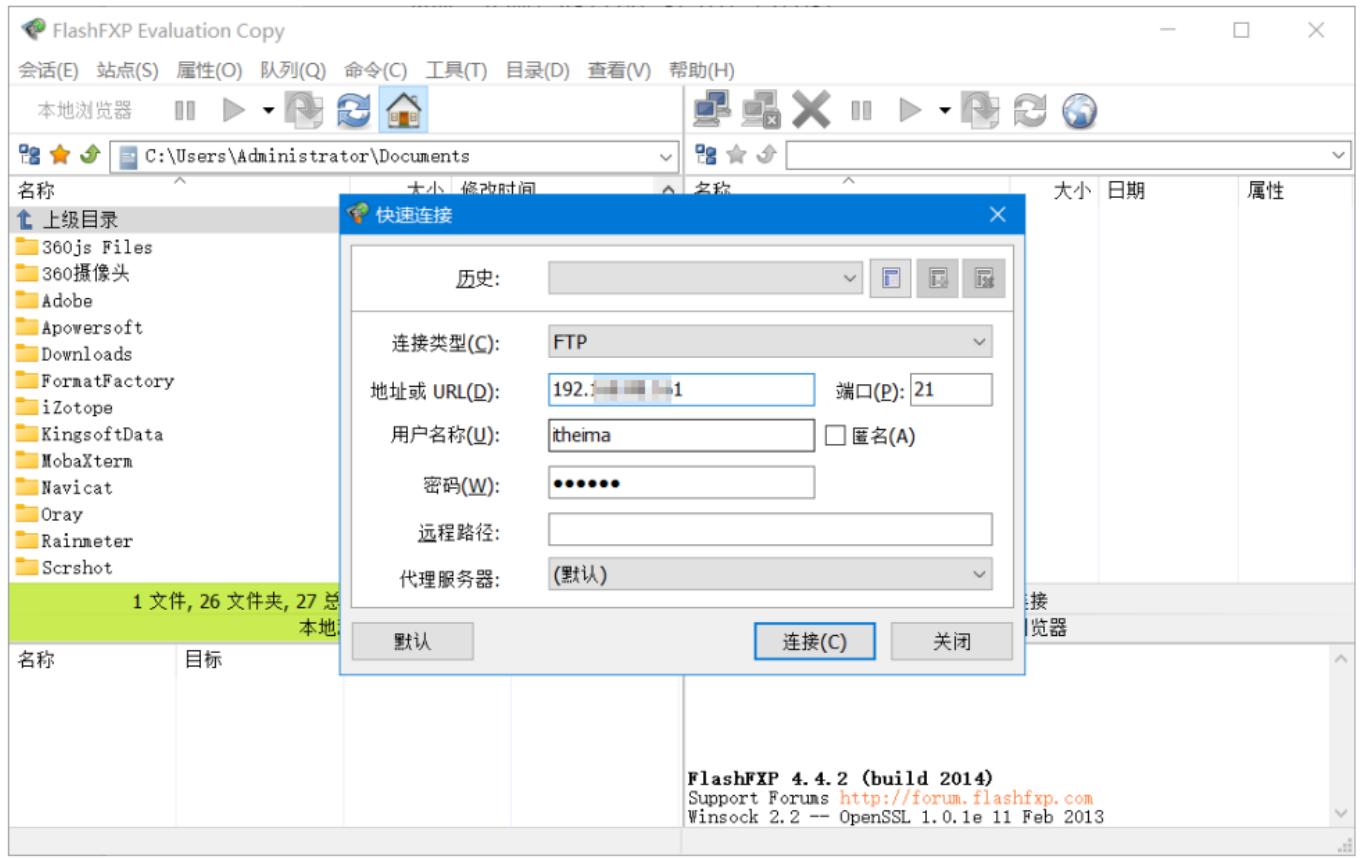Click into the 端口 port field
Screen dimensions: 1361x858
pyautogui.click(x=951, y=389)
